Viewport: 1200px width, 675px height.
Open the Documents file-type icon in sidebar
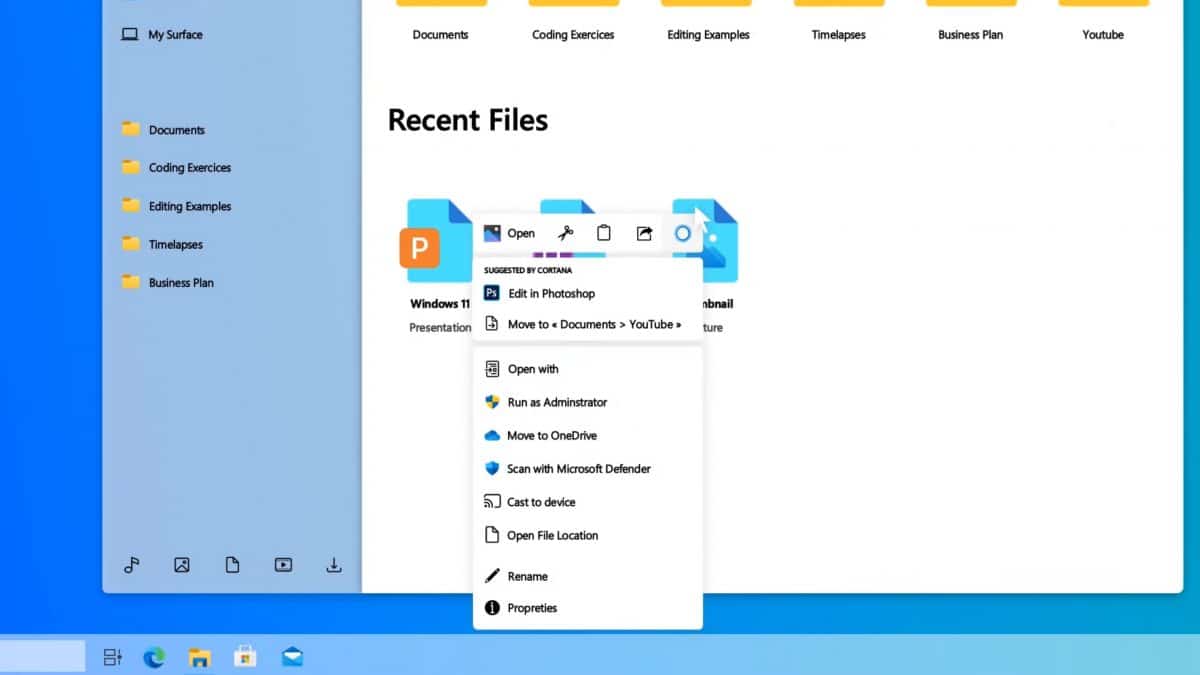point(232,565)
